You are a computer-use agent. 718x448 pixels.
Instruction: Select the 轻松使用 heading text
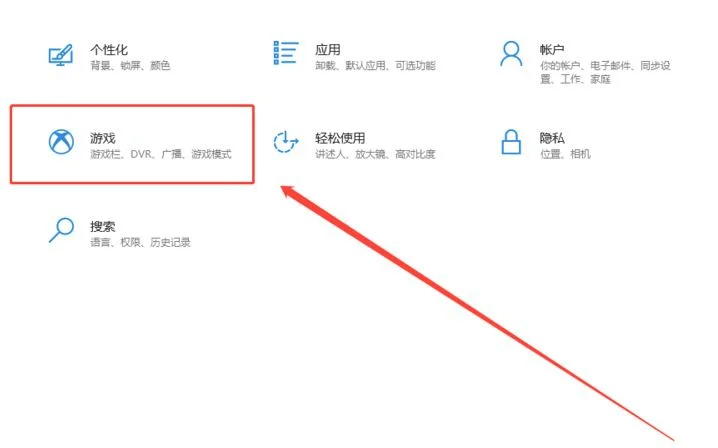[340, 138]
